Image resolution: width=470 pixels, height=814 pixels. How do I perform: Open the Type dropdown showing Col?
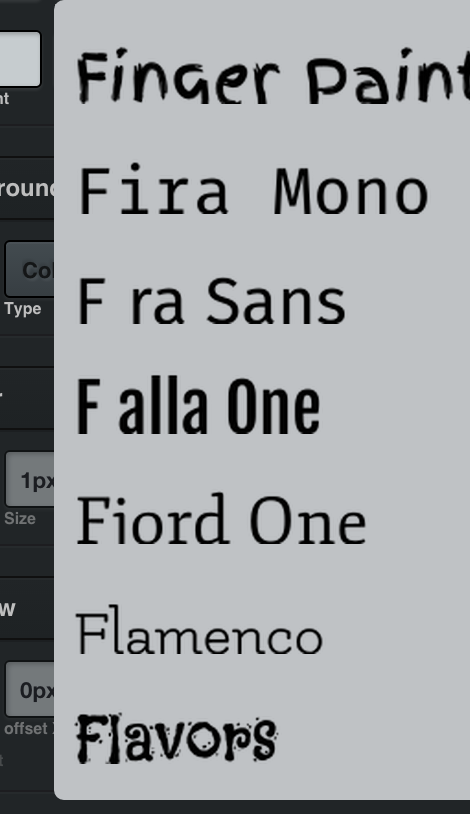pos(29,269)
